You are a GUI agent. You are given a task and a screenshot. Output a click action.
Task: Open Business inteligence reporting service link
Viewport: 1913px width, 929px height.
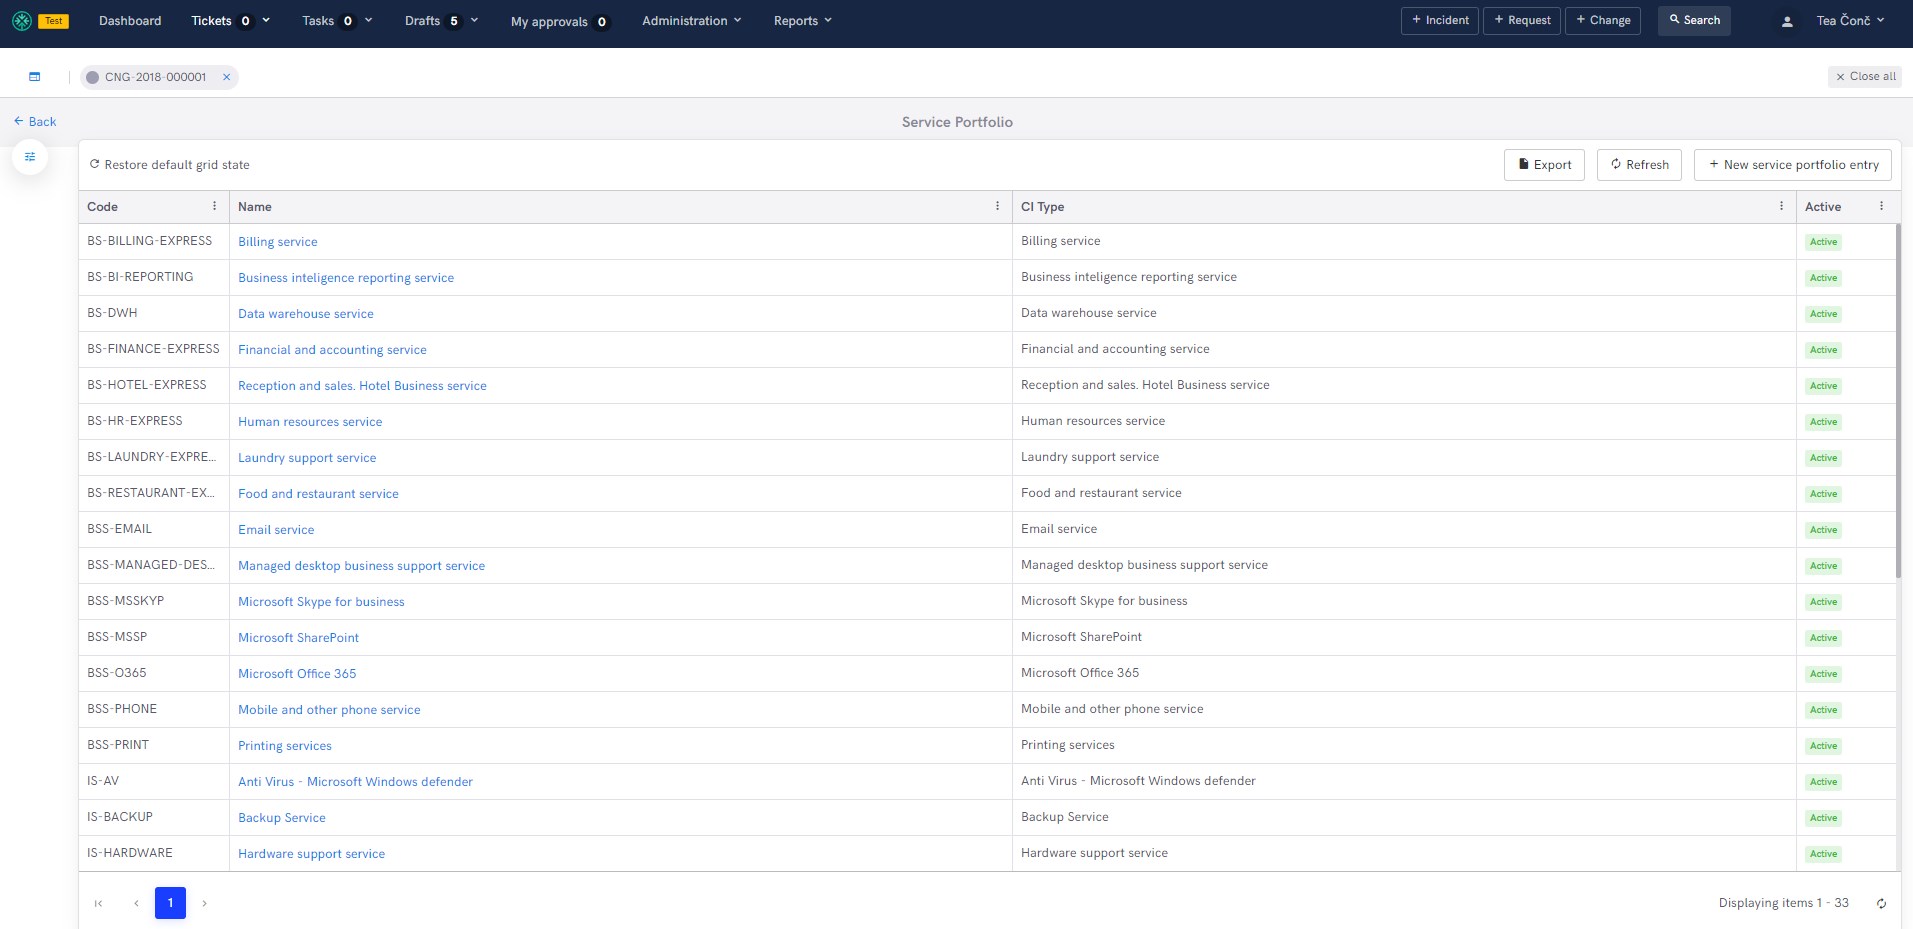pyautogui.click(x=346, y=278)
